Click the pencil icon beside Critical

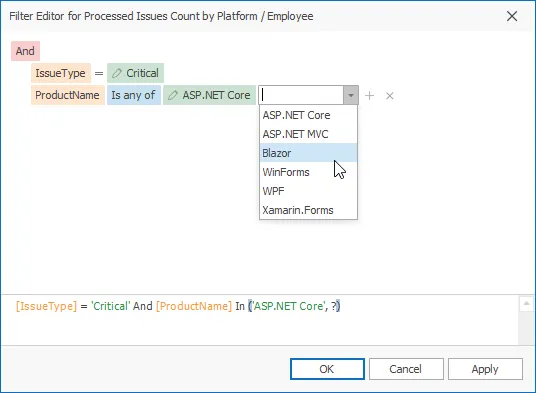(x=117, y=73)
